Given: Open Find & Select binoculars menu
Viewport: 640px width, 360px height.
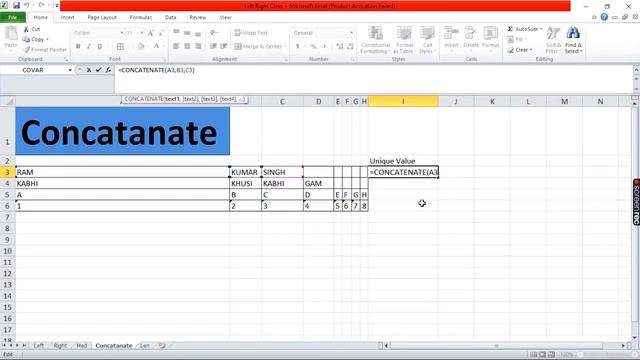Looking at the screenshot, I should [x=573, y=40].
